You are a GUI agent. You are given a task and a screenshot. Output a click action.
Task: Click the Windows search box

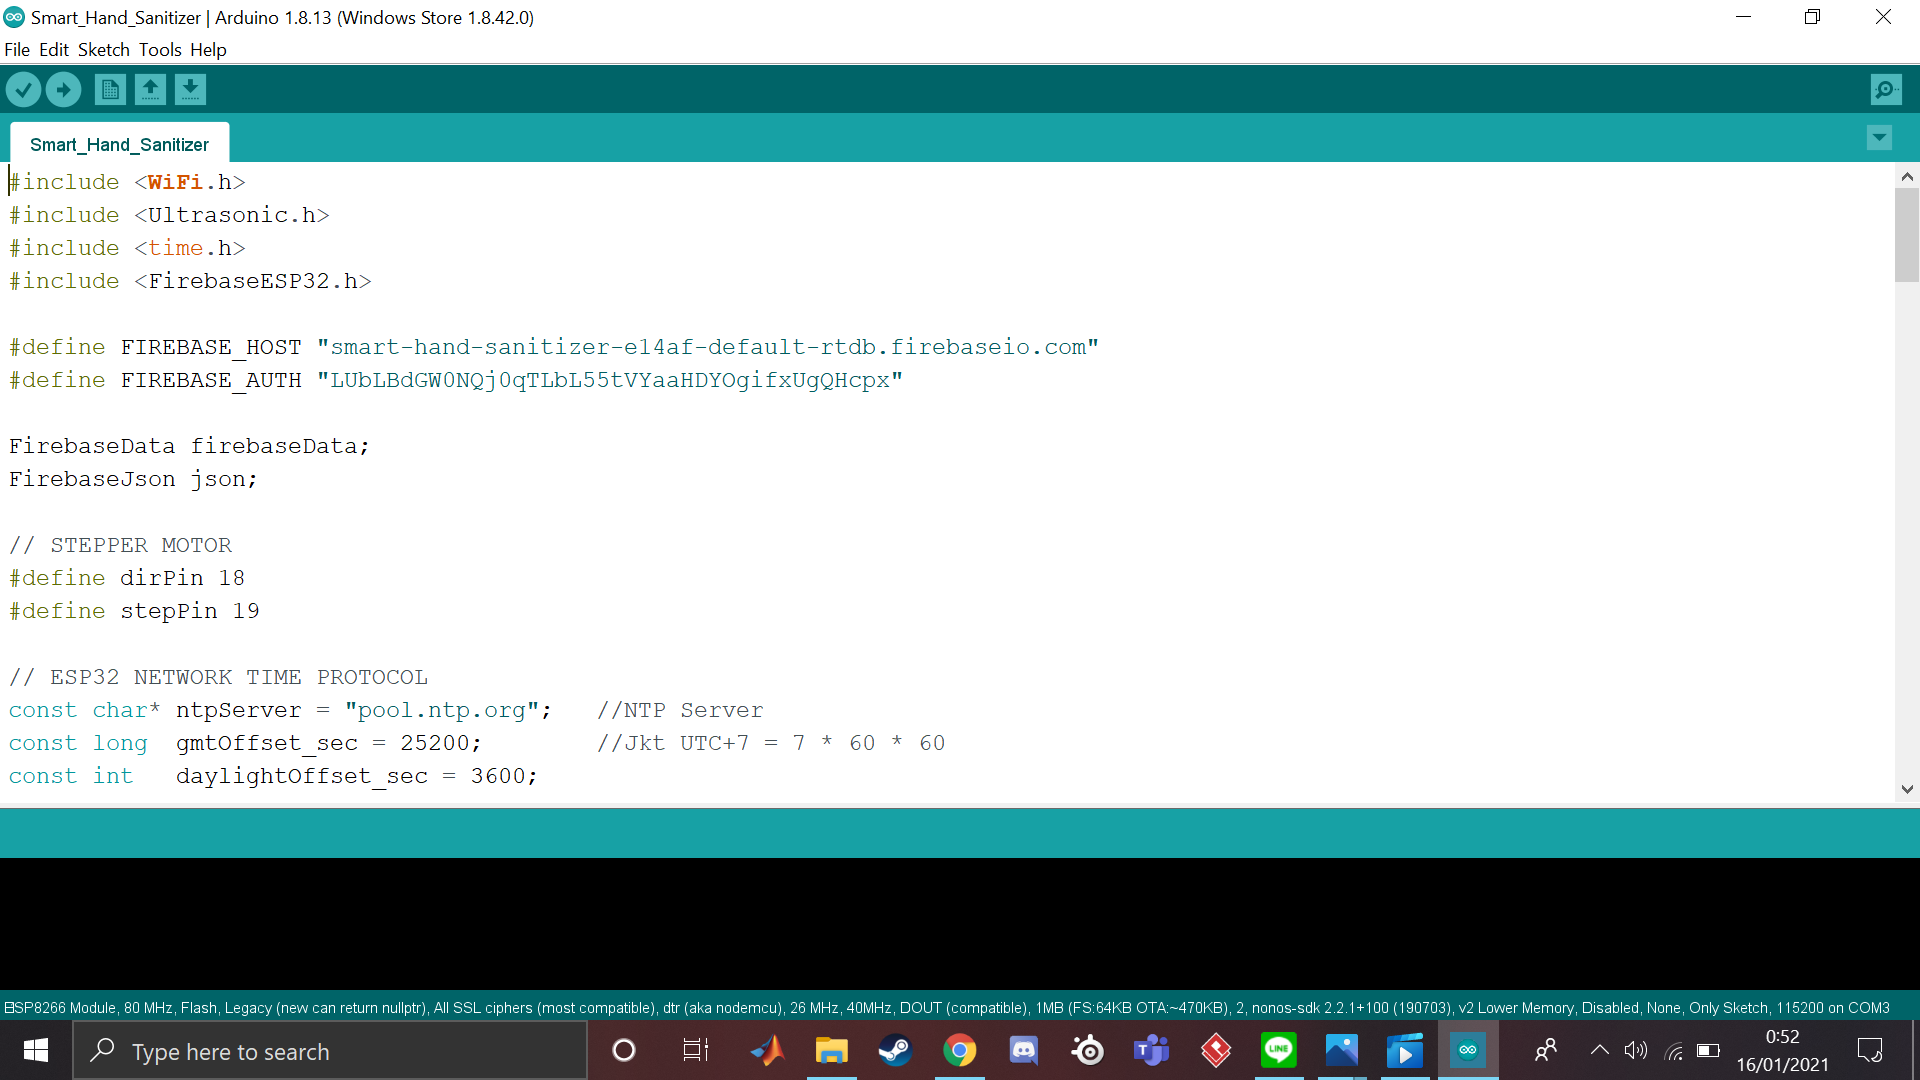coord(330,1051)
